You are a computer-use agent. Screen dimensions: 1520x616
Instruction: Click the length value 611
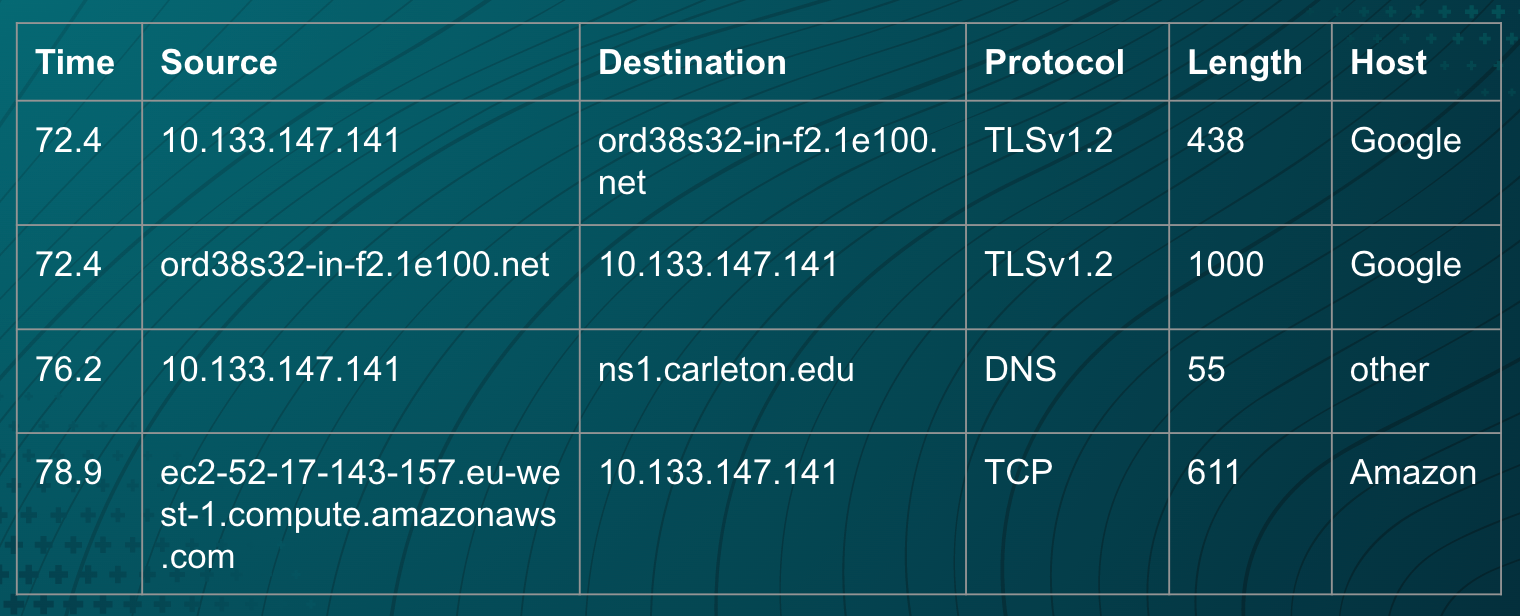click(1213, 472)
